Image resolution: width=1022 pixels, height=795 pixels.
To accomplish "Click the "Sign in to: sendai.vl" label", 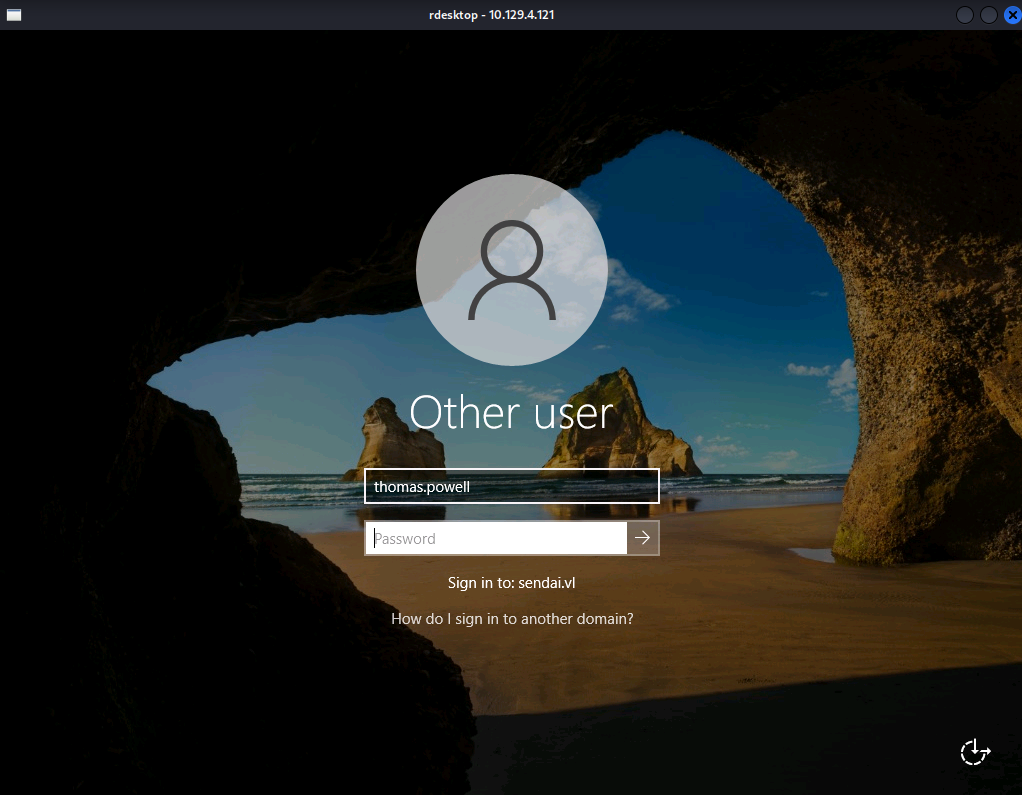I will click(511, 581).
